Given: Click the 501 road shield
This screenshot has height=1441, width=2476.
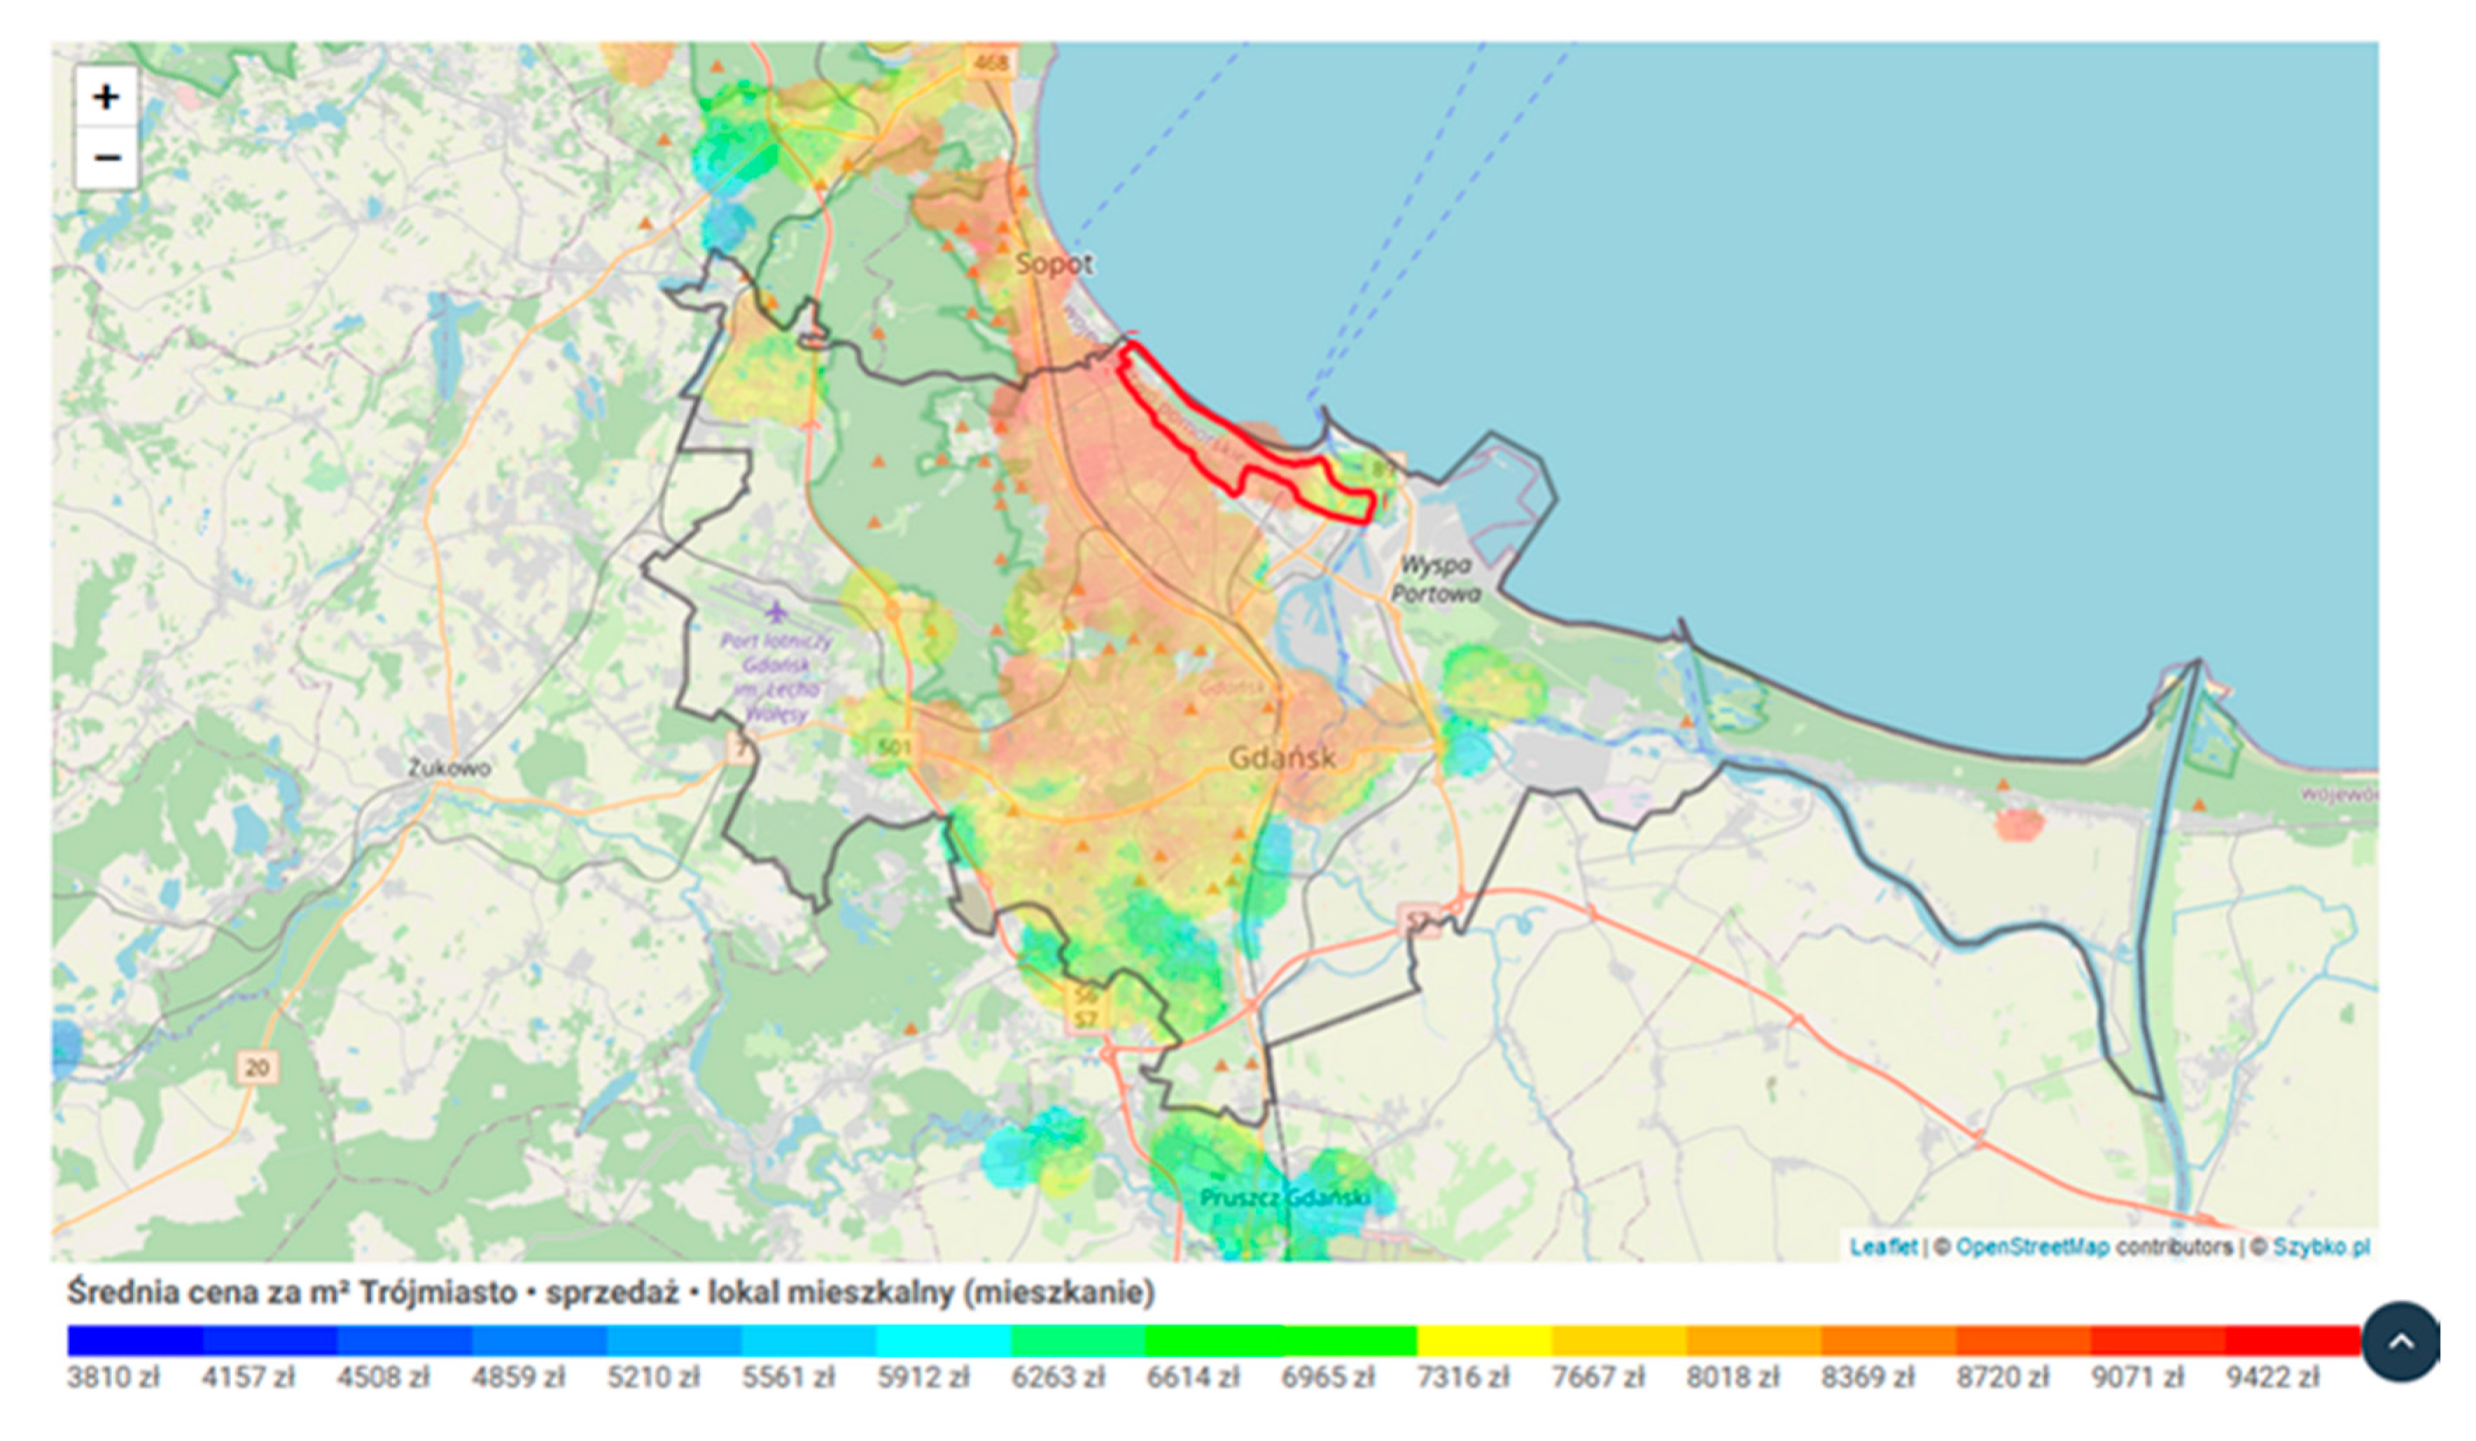Looking at the screenshot, I should click(x=893, y=746).
